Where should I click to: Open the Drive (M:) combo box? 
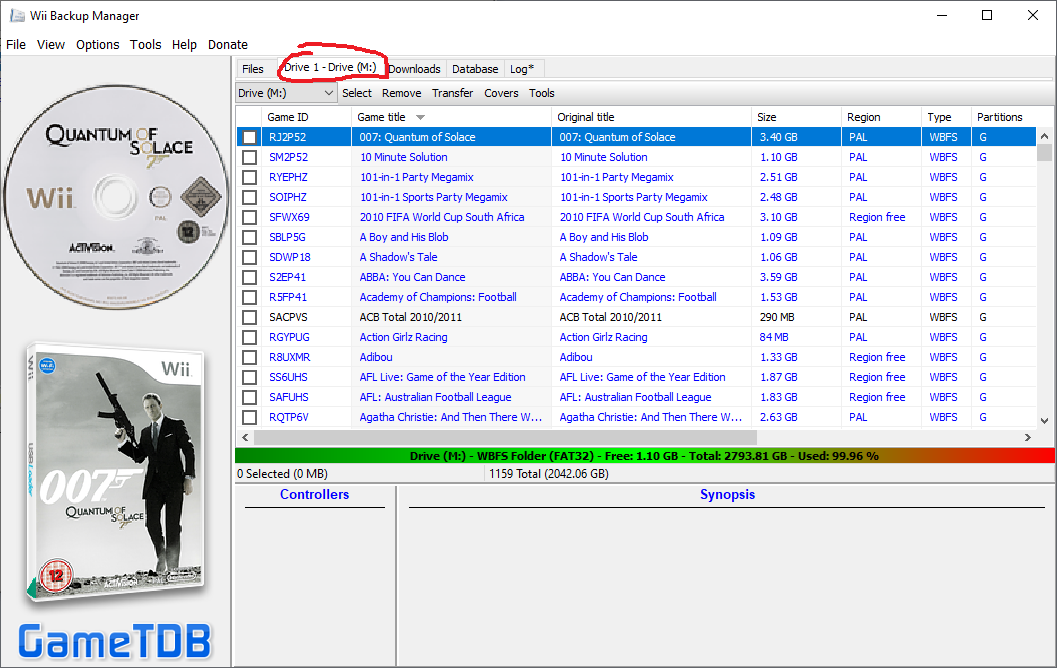(x=286, y=93)
